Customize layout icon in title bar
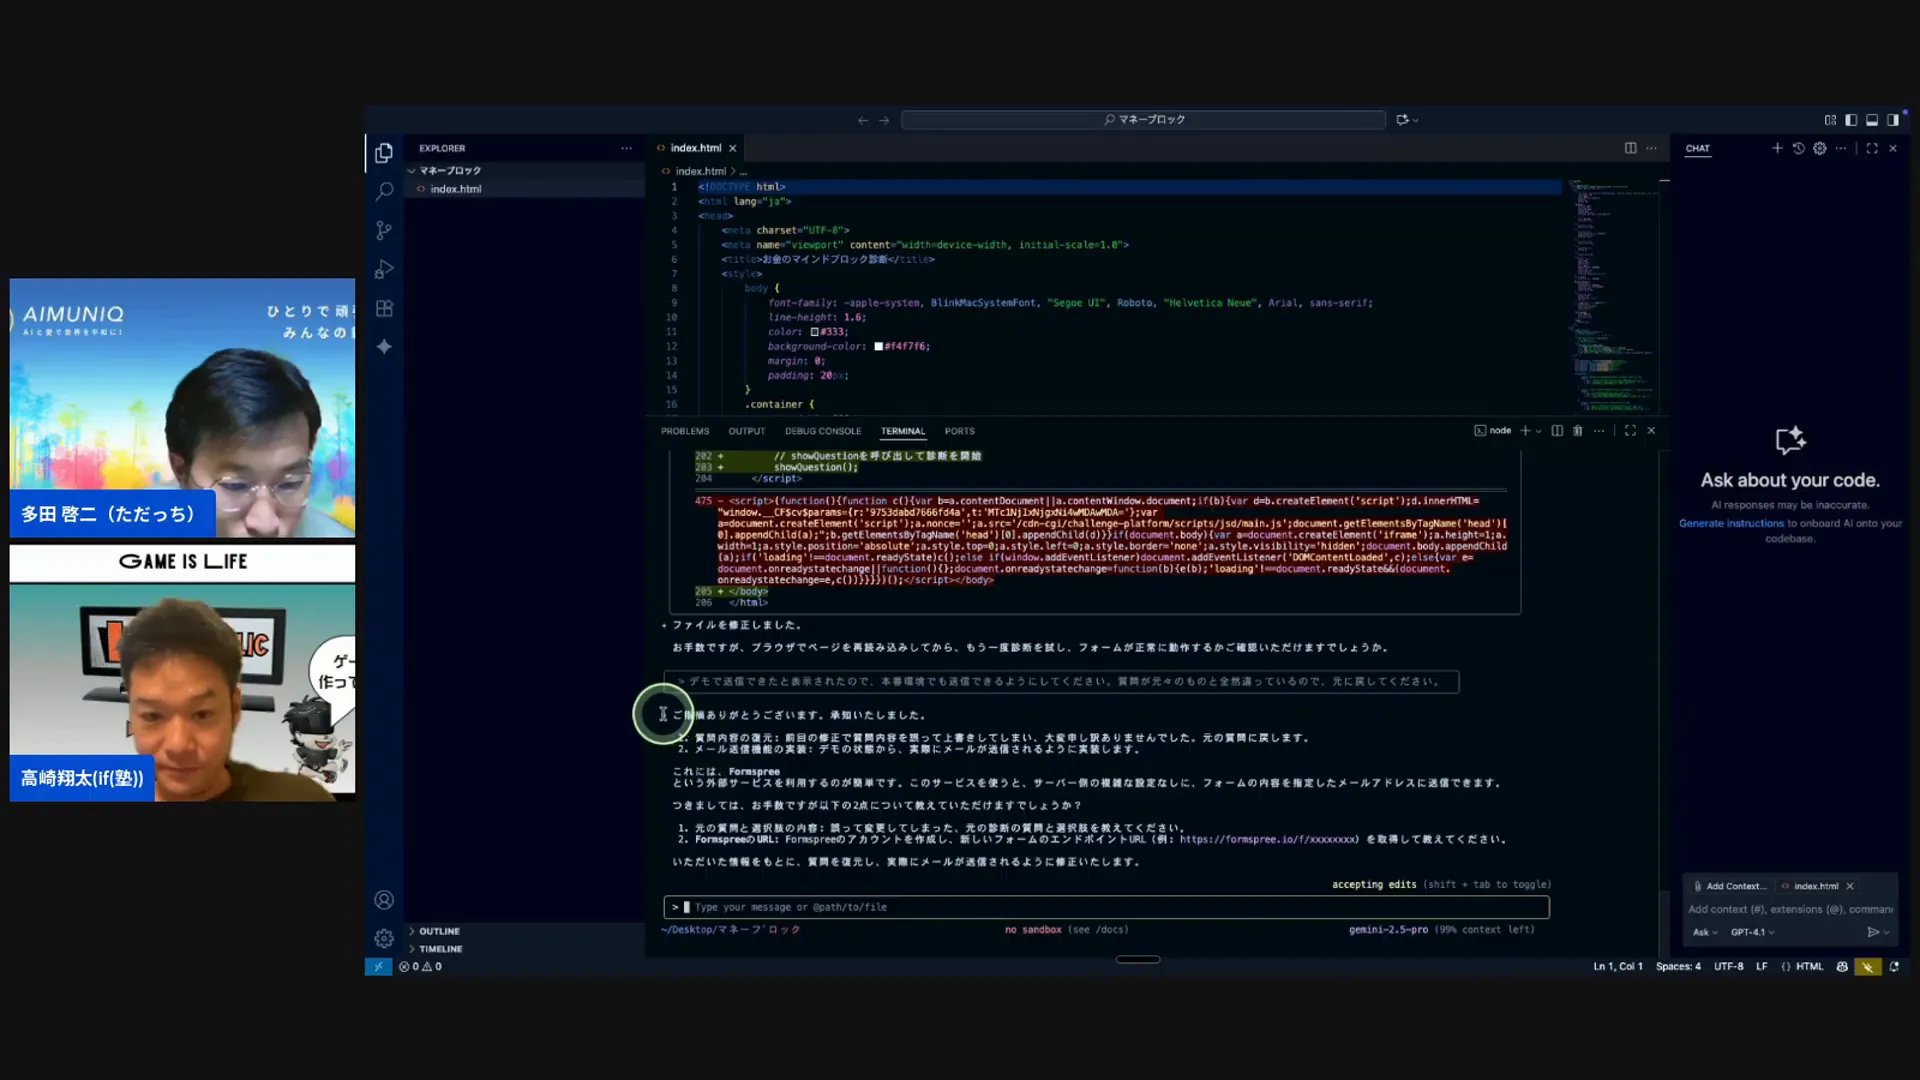The image size is (1920, 1080). click(x=1830, y=120)
